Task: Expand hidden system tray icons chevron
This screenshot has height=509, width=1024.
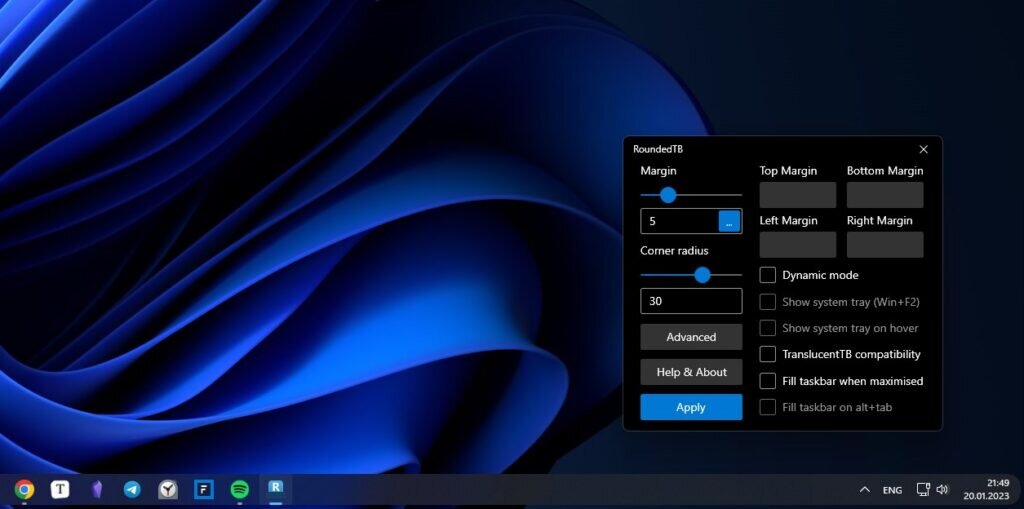Action: coord(865,489)
